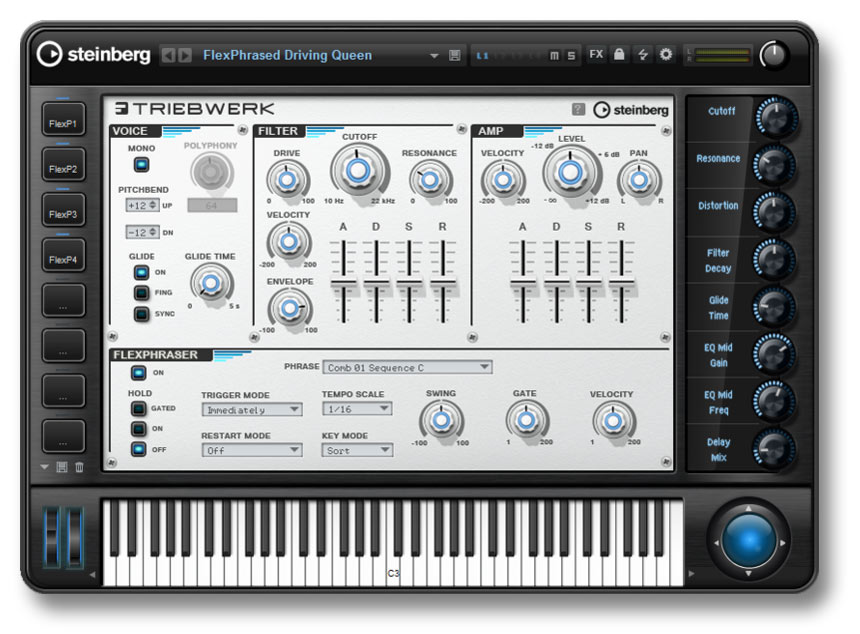Click the previous preset arrow button

168,55
